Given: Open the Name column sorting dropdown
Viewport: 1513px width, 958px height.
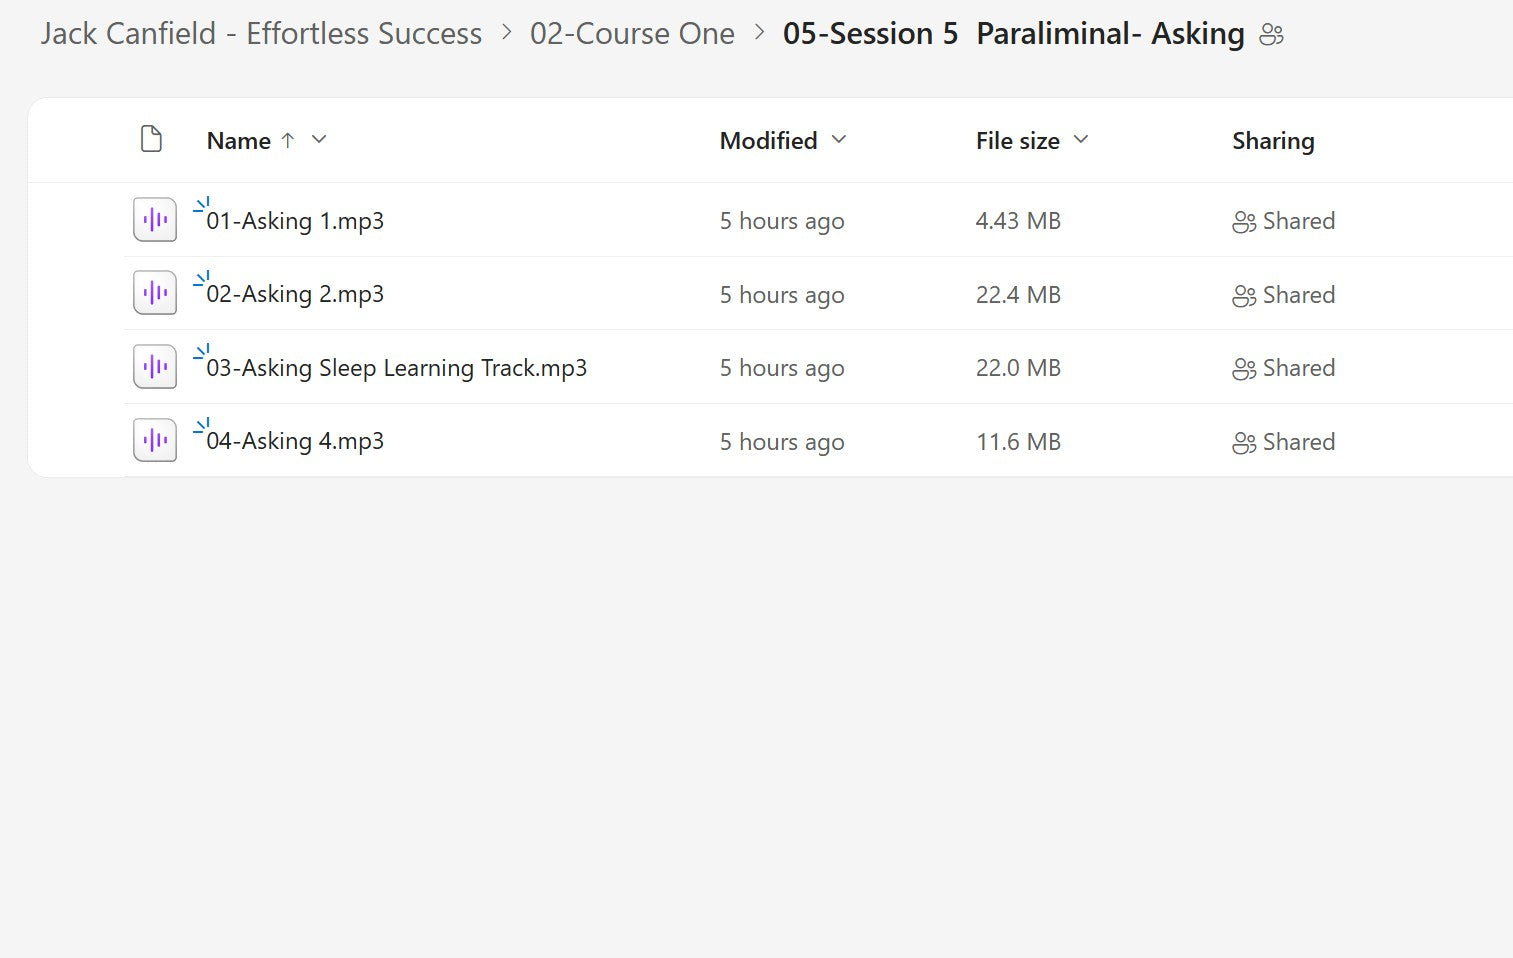Looking at the screenshot, I should [x=318, y=140].
